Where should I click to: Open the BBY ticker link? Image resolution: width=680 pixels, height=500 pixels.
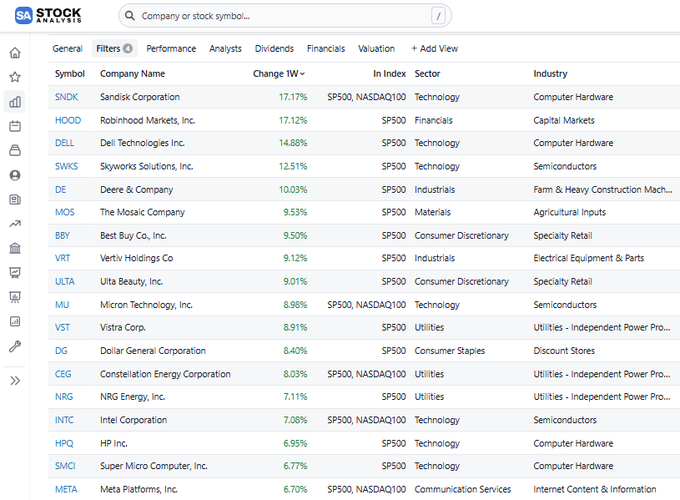(62, 235)
